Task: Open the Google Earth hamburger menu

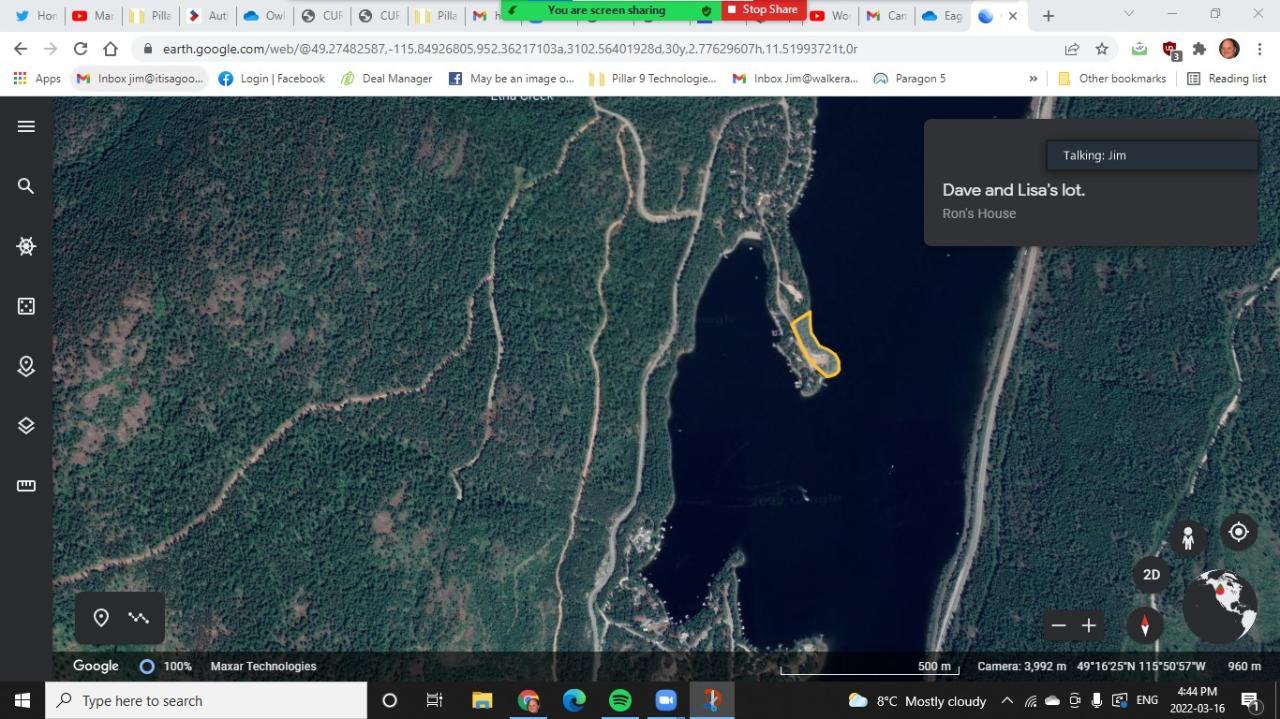Action: (26, 126)
